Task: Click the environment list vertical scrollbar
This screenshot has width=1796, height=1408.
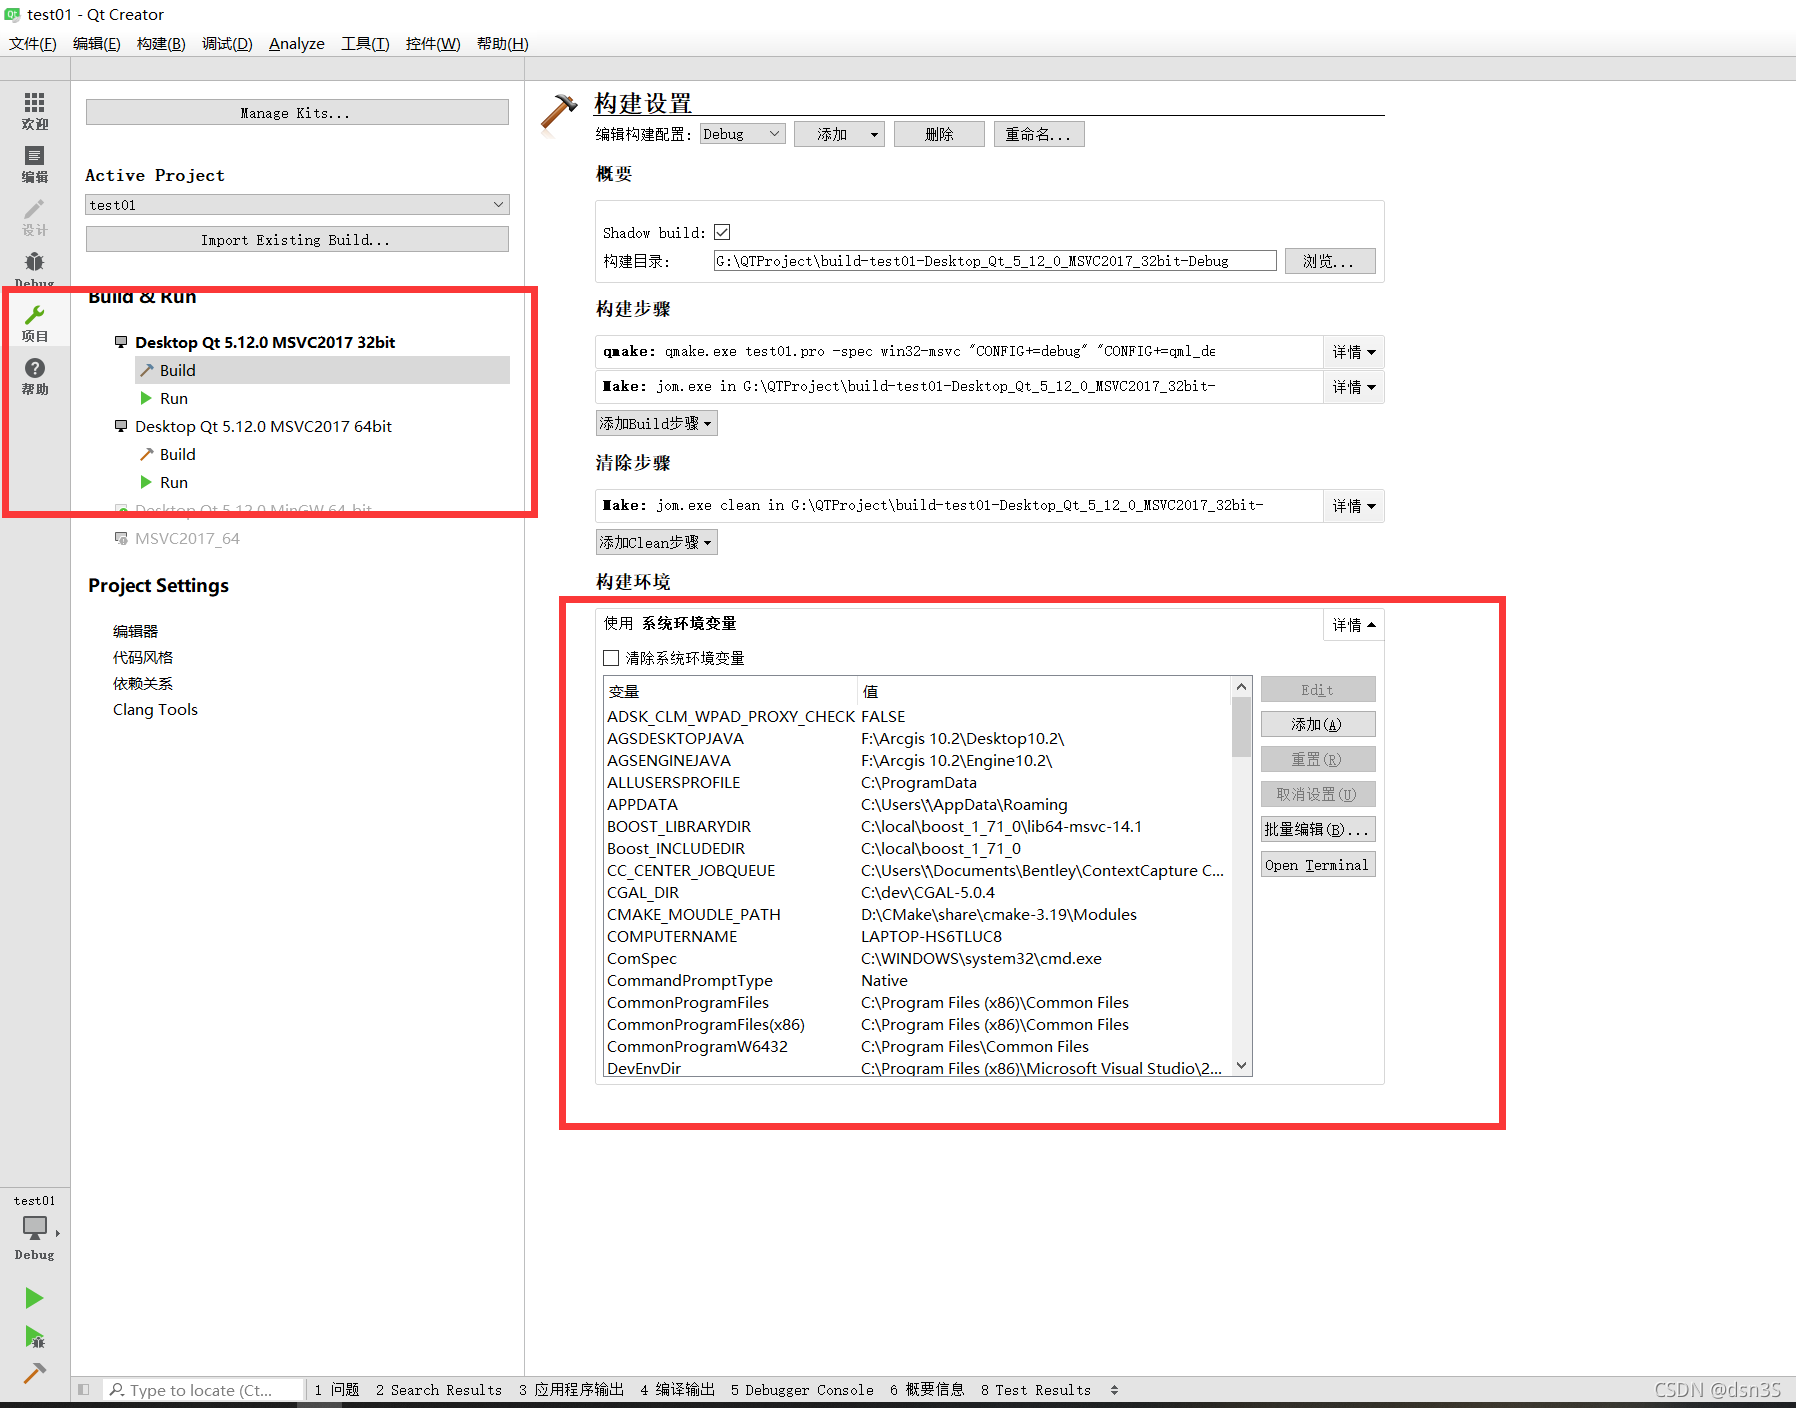Action: (1242, 727)
